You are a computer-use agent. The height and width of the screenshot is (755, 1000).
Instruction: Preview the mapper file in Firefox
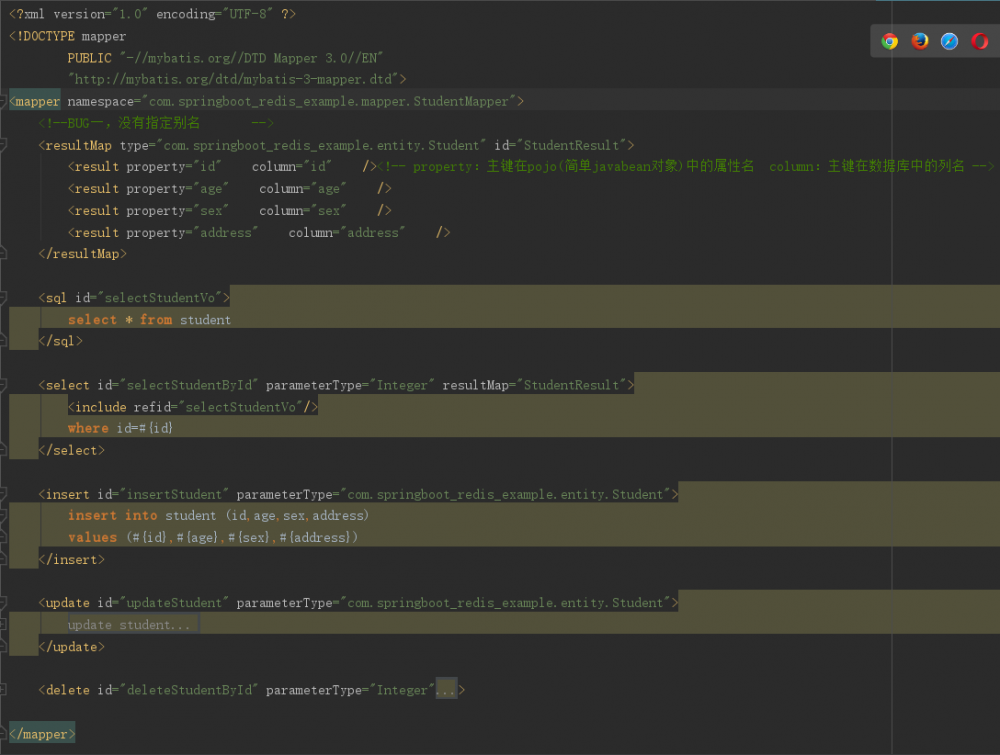(x=919, y=41)
